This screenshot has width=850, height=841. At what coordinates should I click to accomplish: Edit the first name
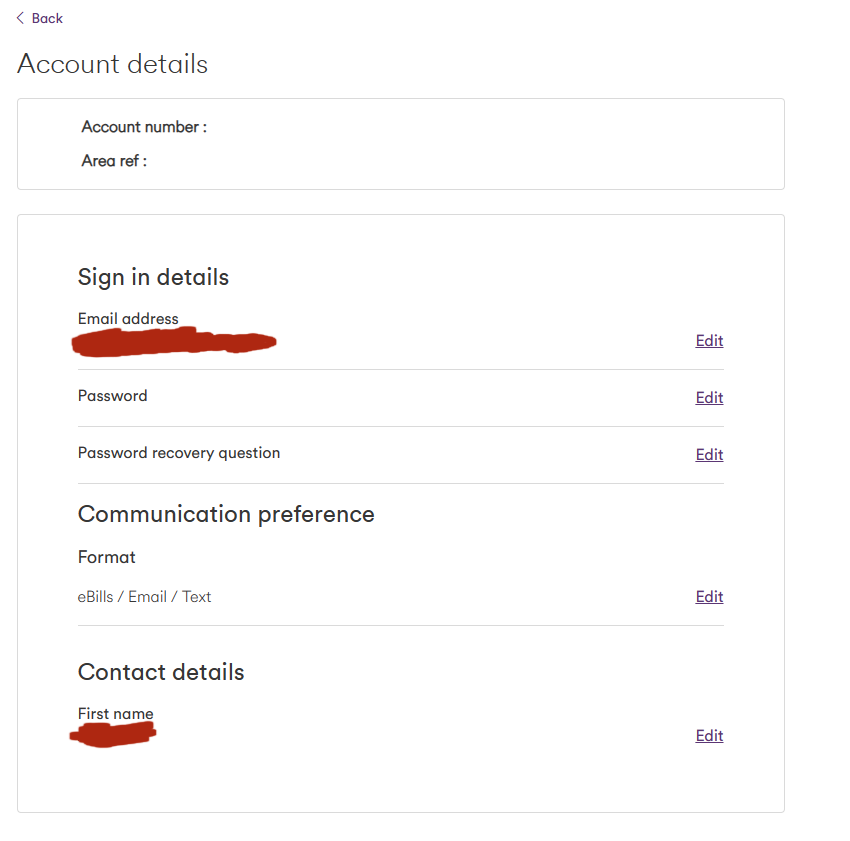pos(709,735)
